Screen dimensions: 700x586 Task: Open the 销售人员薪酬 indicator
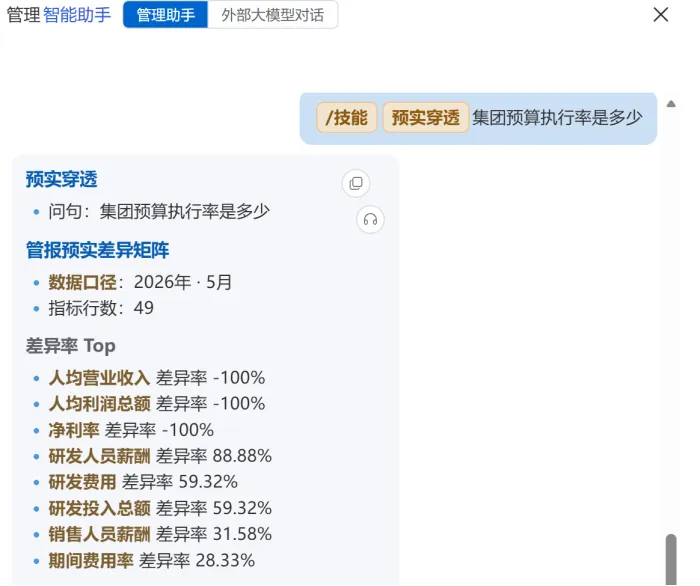click(99, 534)
